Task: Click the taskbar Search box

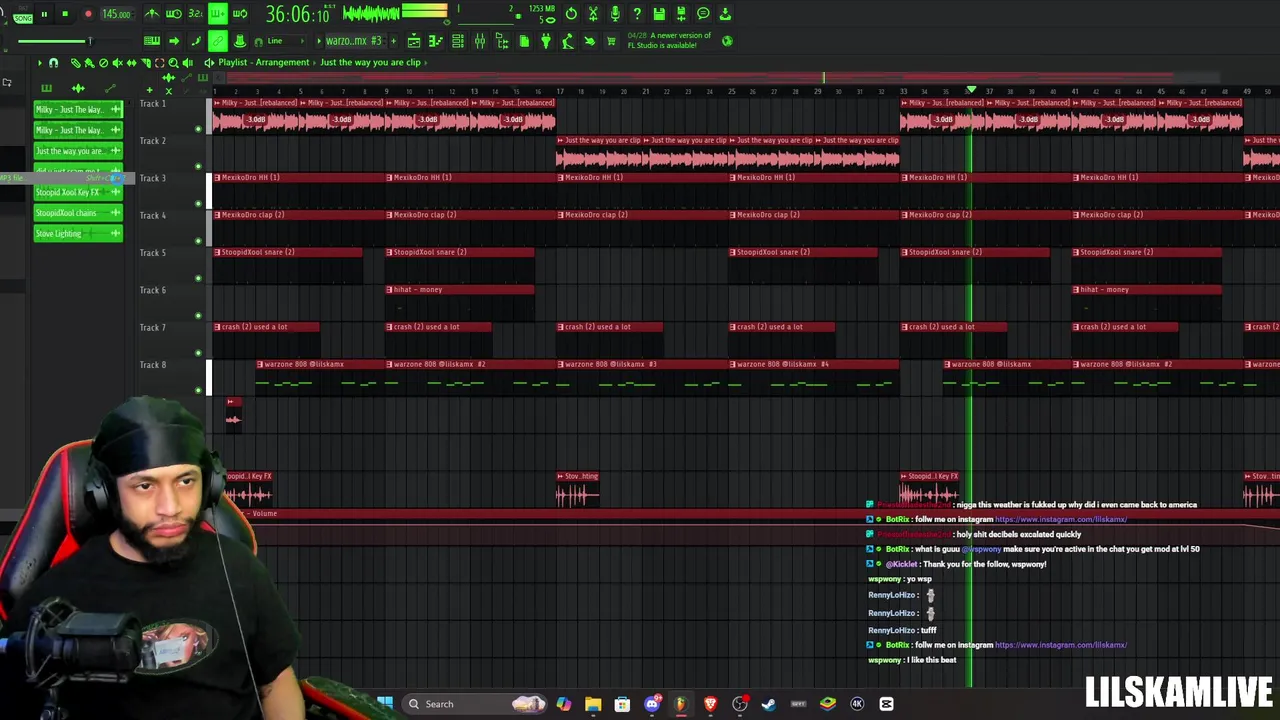Action: click(475, 704)
